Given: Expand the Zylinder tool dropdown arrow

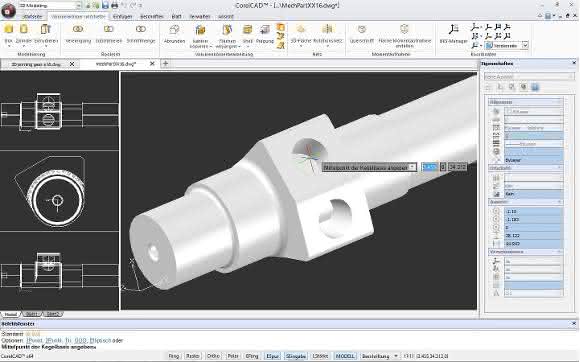Looking at the screenshot, I should pos(24,47).
